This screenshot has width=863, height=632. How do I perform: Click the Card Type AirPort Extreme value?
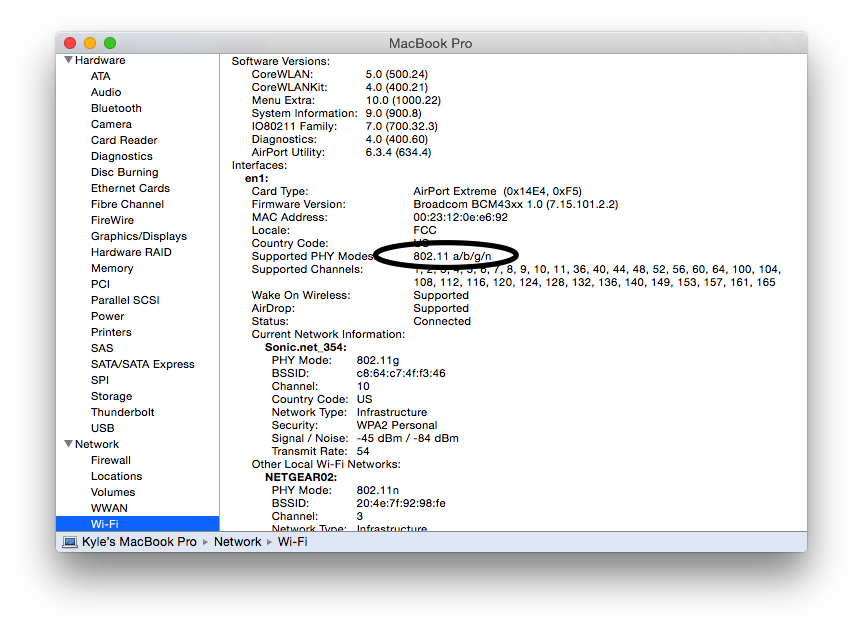click(x=497, y=191)
